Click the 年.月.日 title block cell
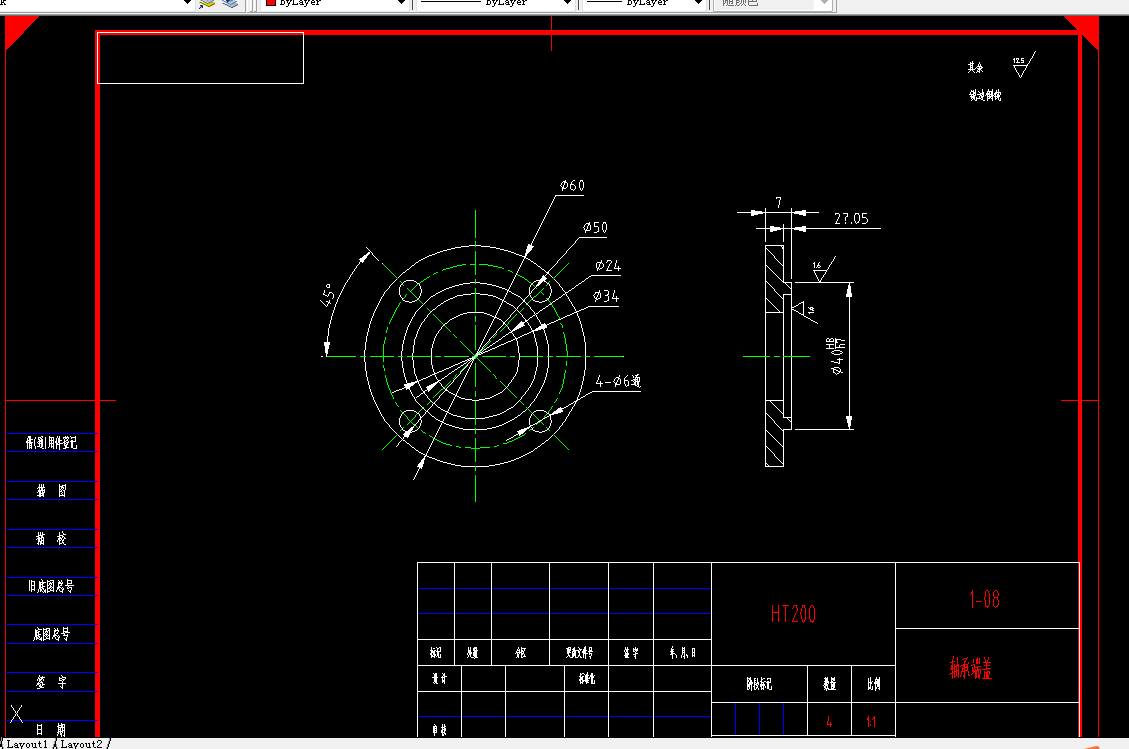The image size is (1129, 749). tap(682, 652)
